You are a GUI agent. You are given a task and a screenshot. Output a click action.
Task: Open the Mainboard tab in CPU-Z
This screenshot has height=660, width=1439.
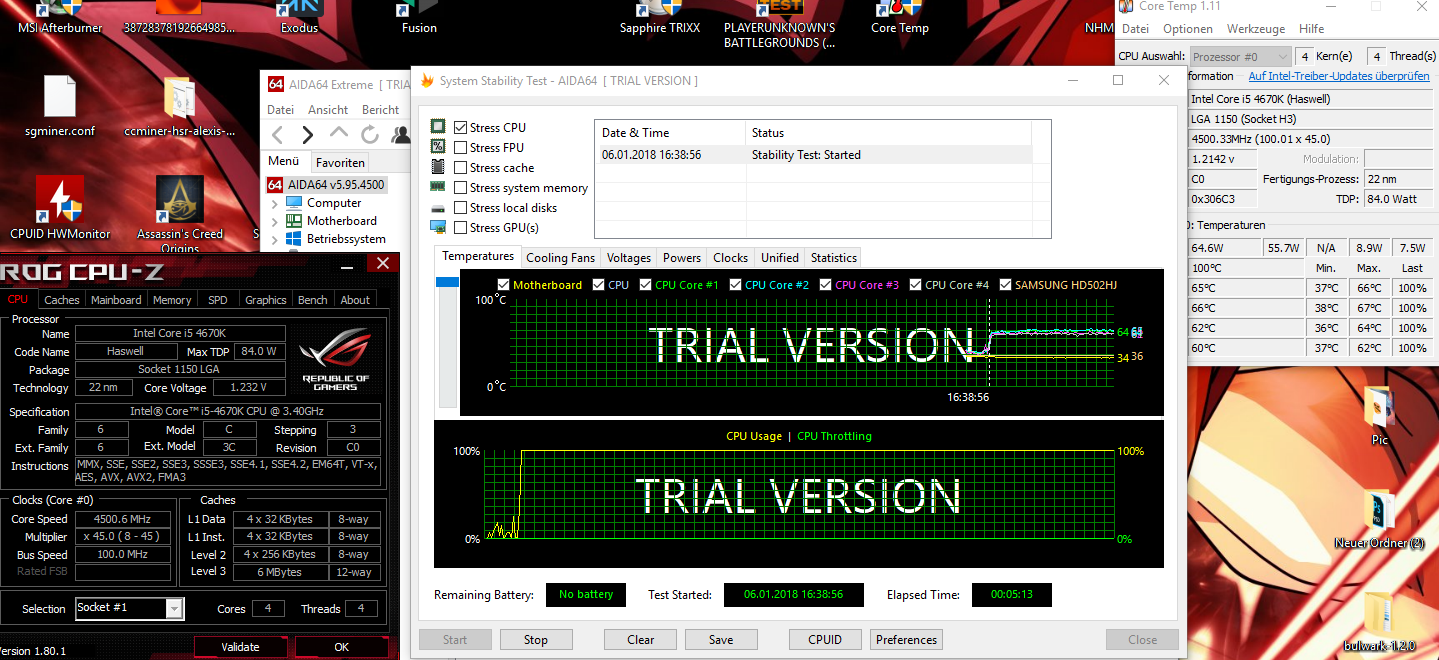[116, 300]
